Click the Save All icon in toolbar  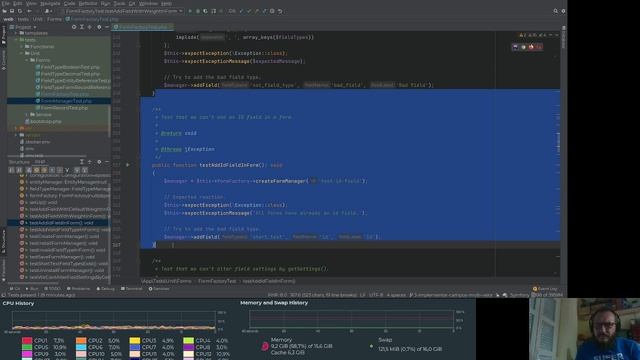(x=12, y=11)
